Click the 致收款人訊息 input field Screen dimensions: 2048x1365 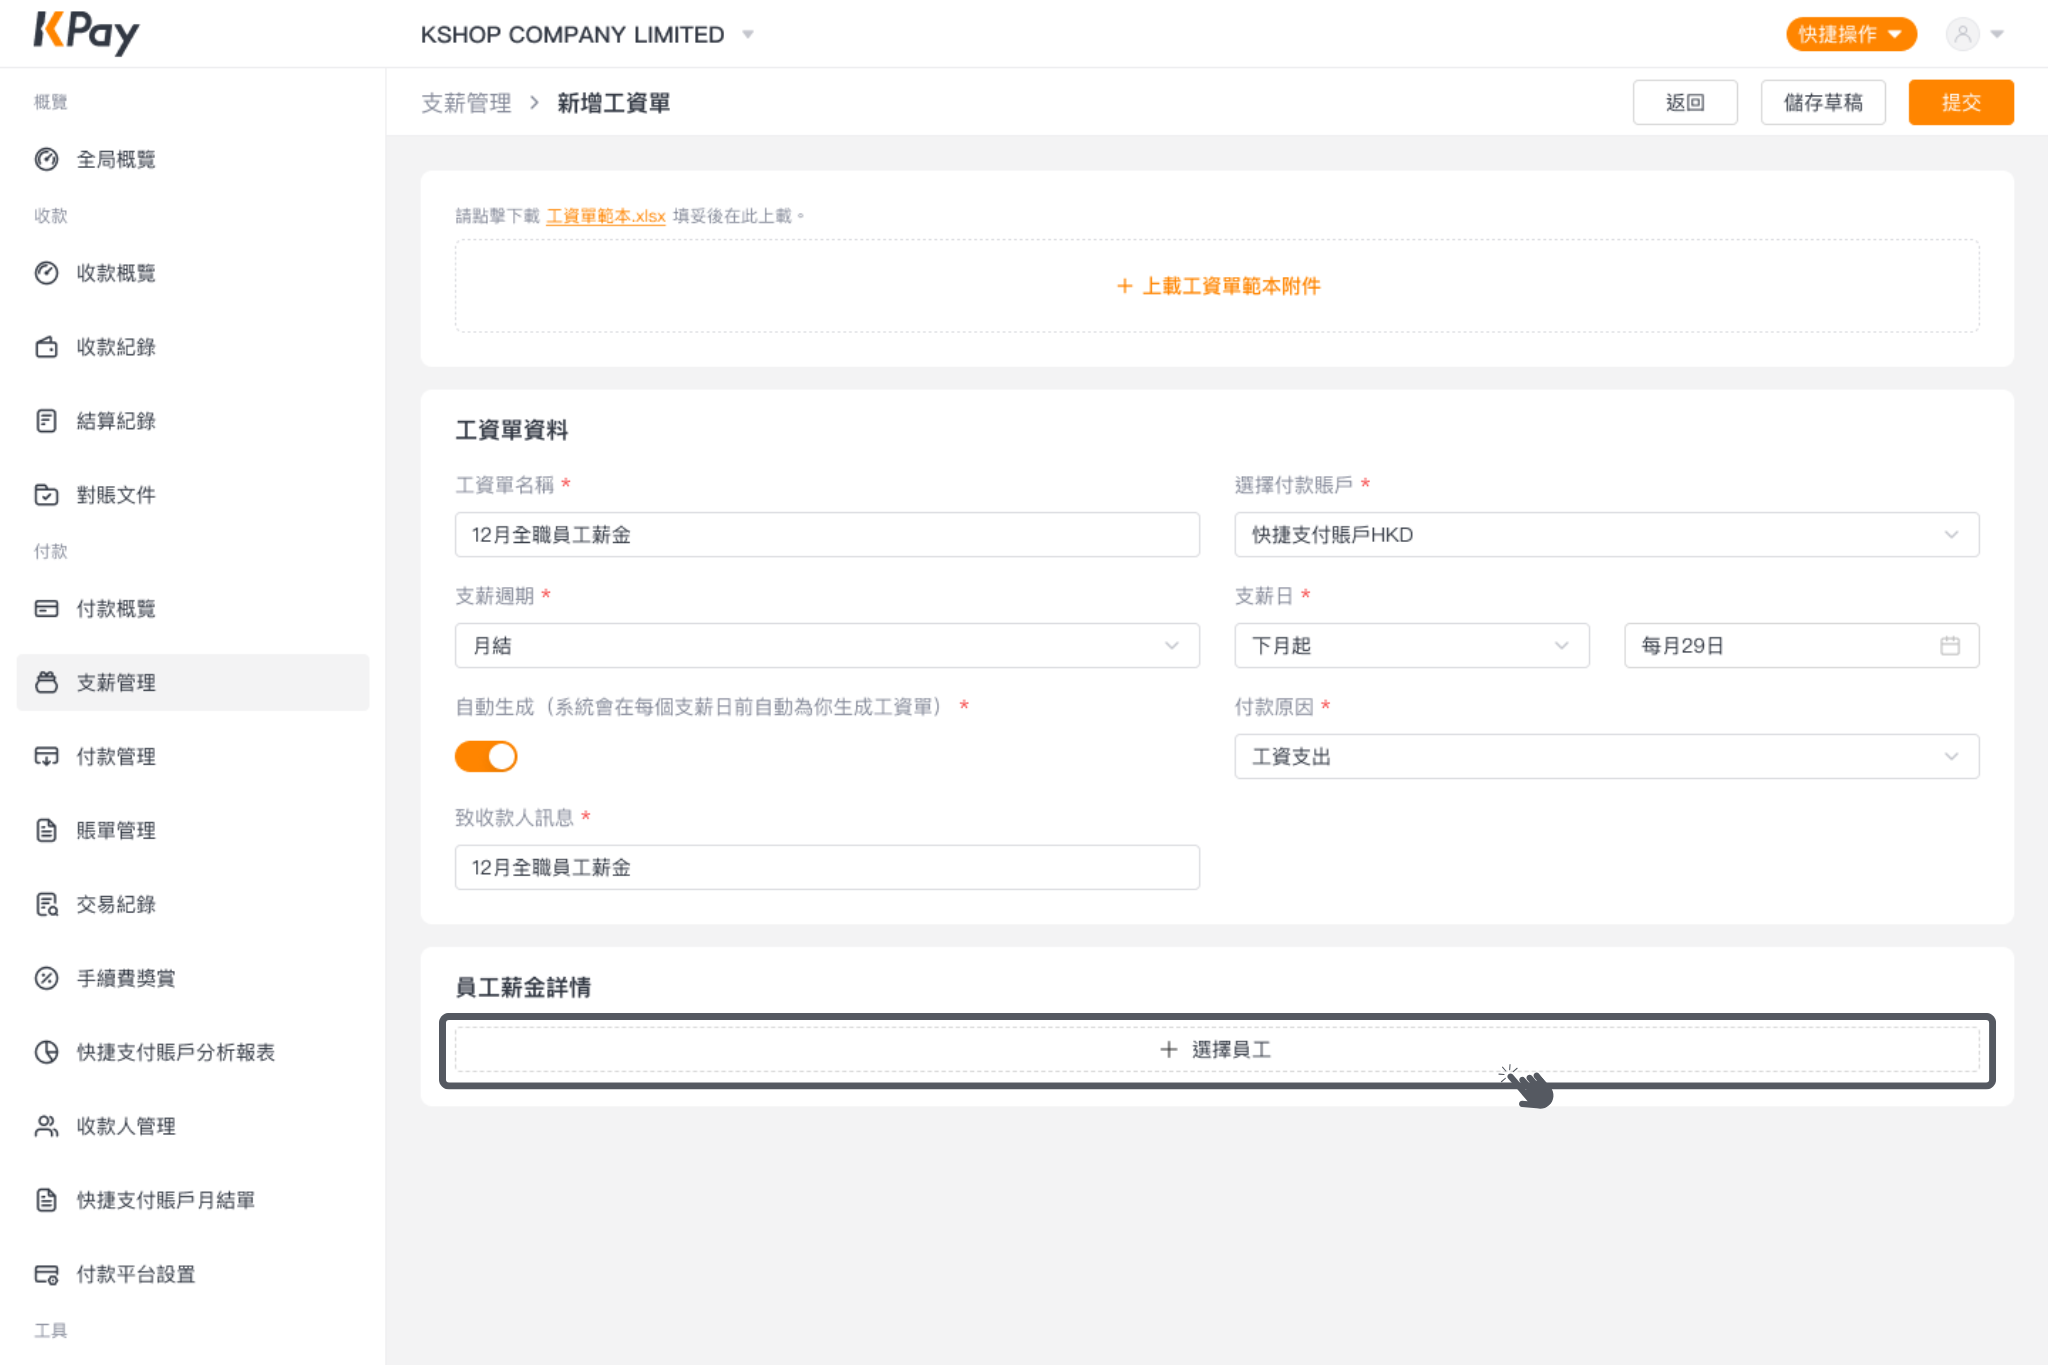coord(827,868)
